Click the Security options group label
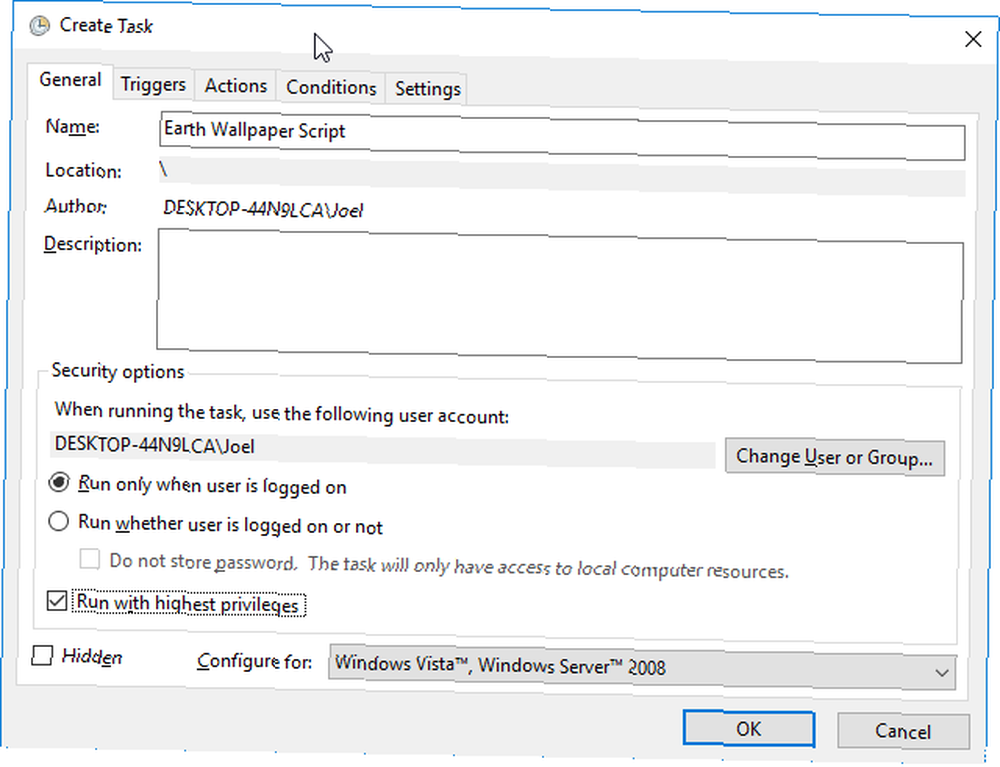1000x767 pixels. click(117, 371)
